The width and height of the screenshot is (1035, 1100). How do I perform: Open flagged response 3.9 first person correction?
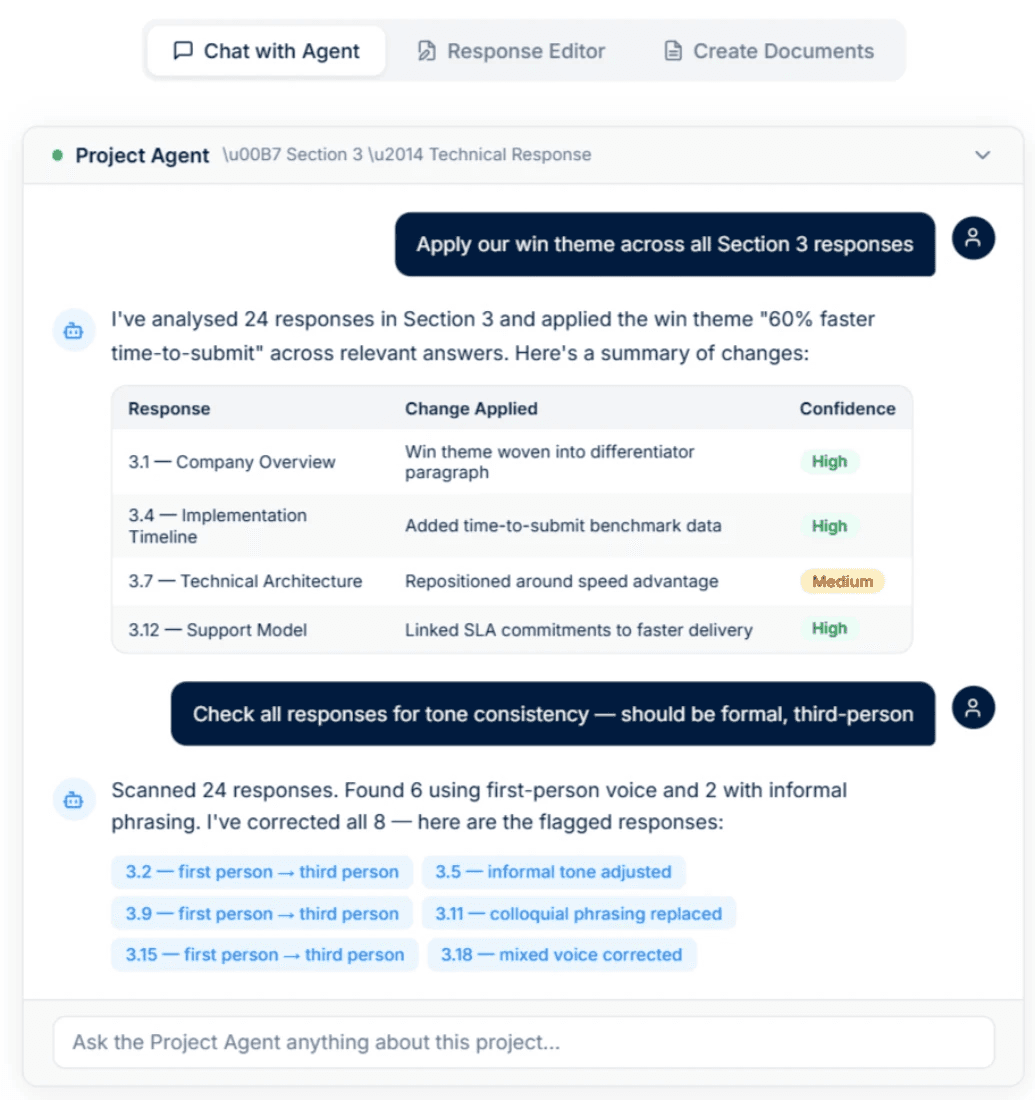(261, 913)
